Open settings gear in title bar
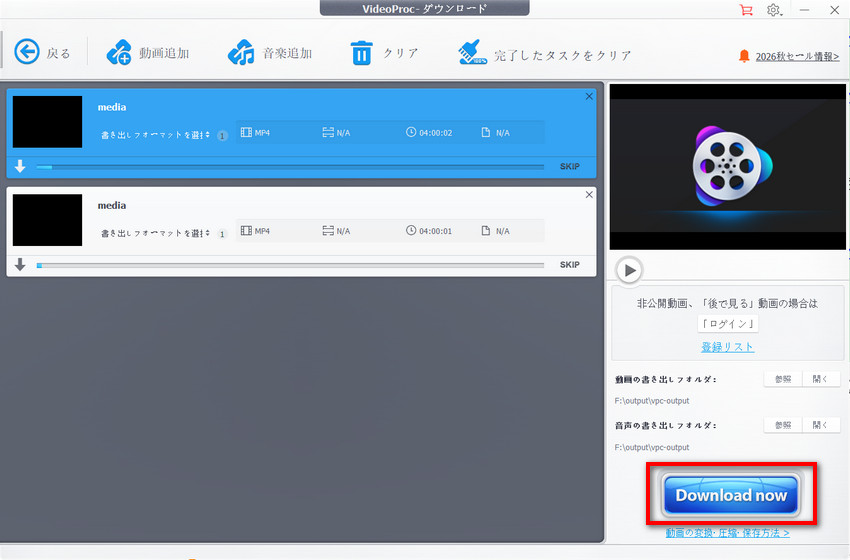This screenshot has width=850, height=560. (774, 10)
